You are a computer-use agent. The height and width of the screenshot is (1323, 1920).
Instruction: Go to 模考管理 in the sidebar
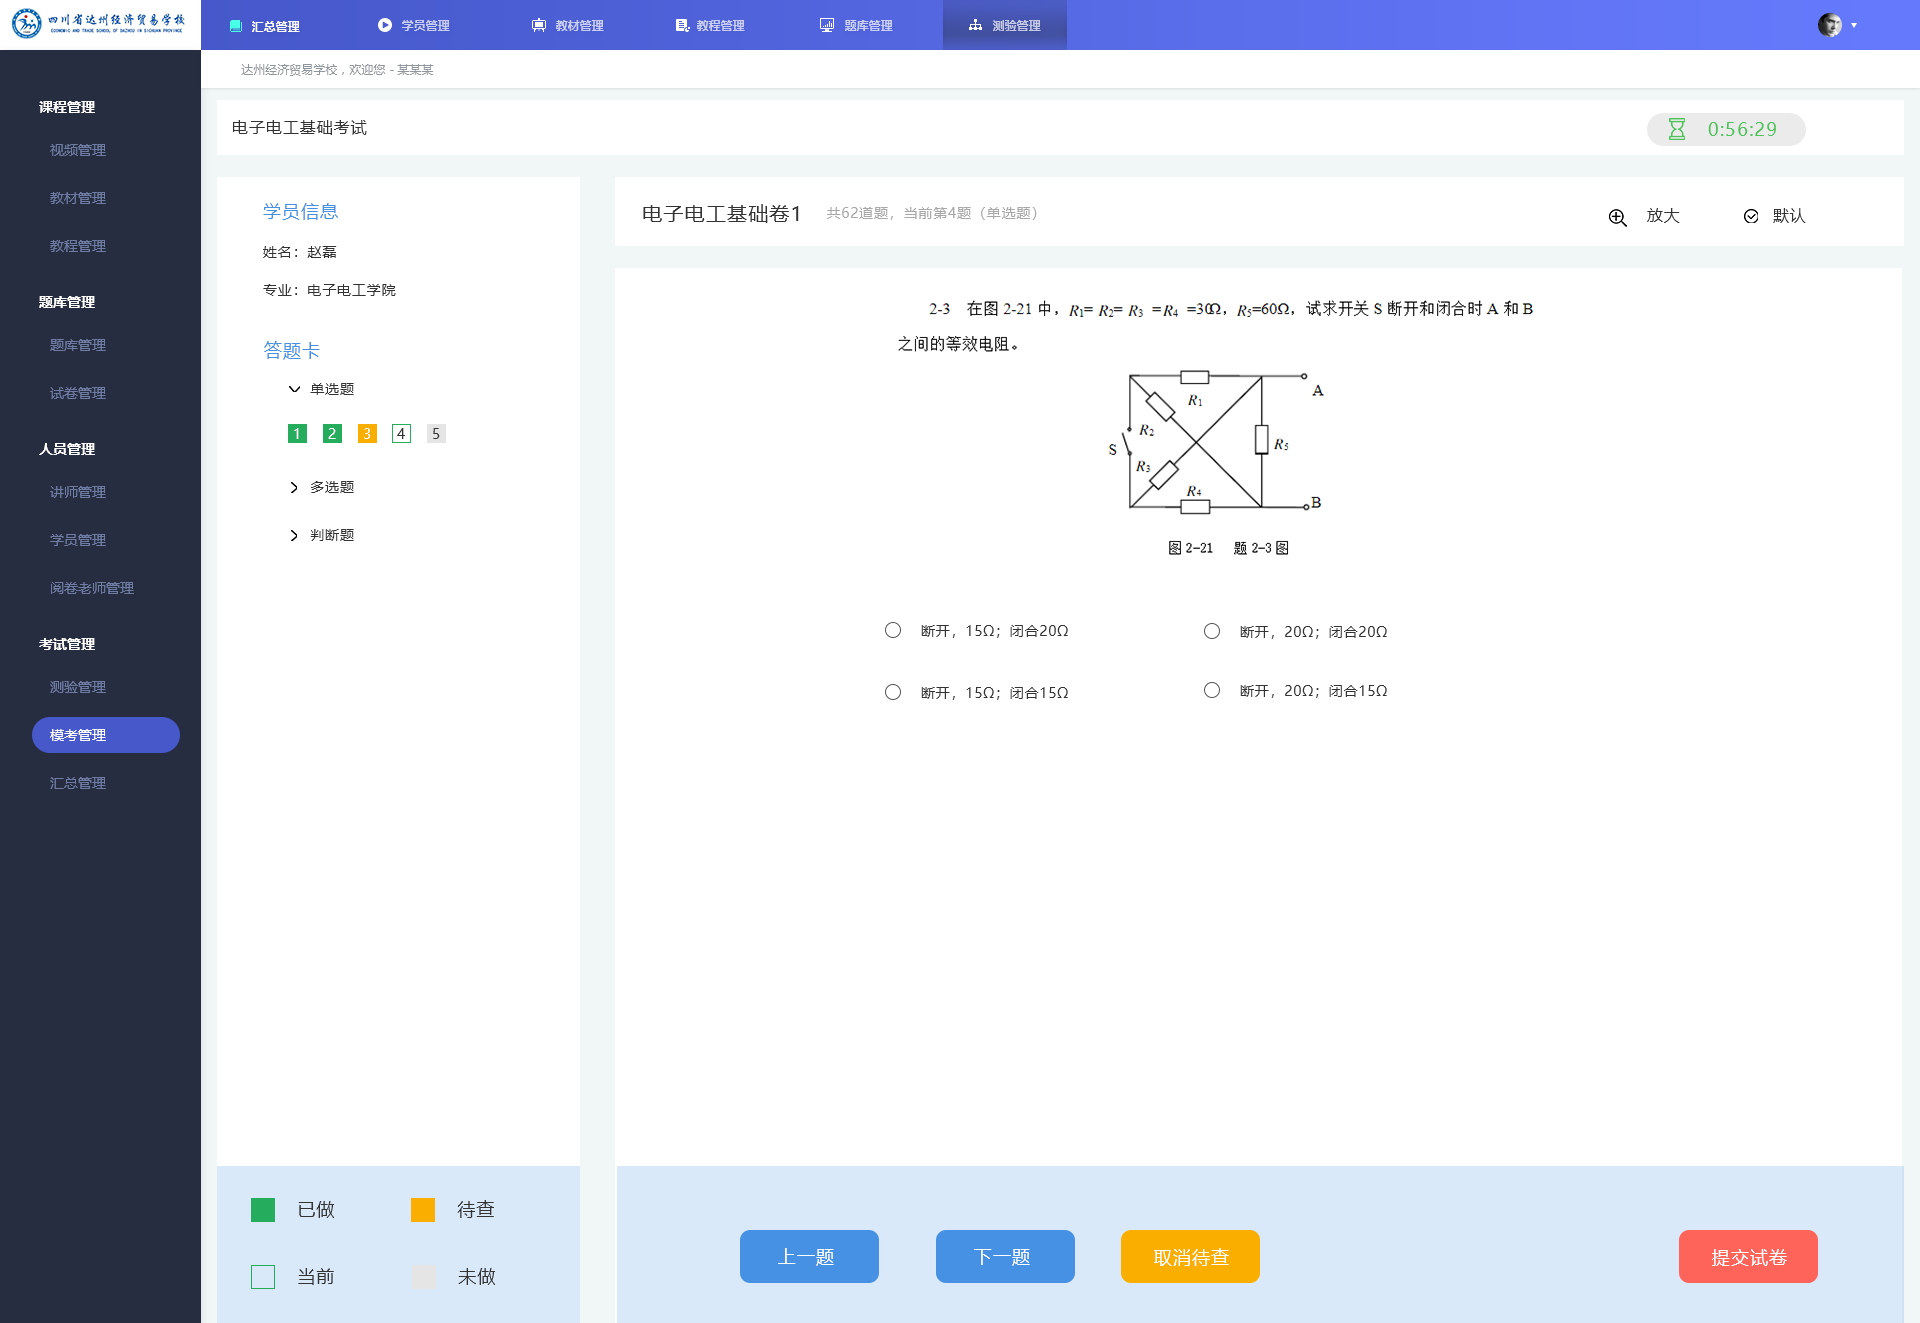click(x=106, y=735)
